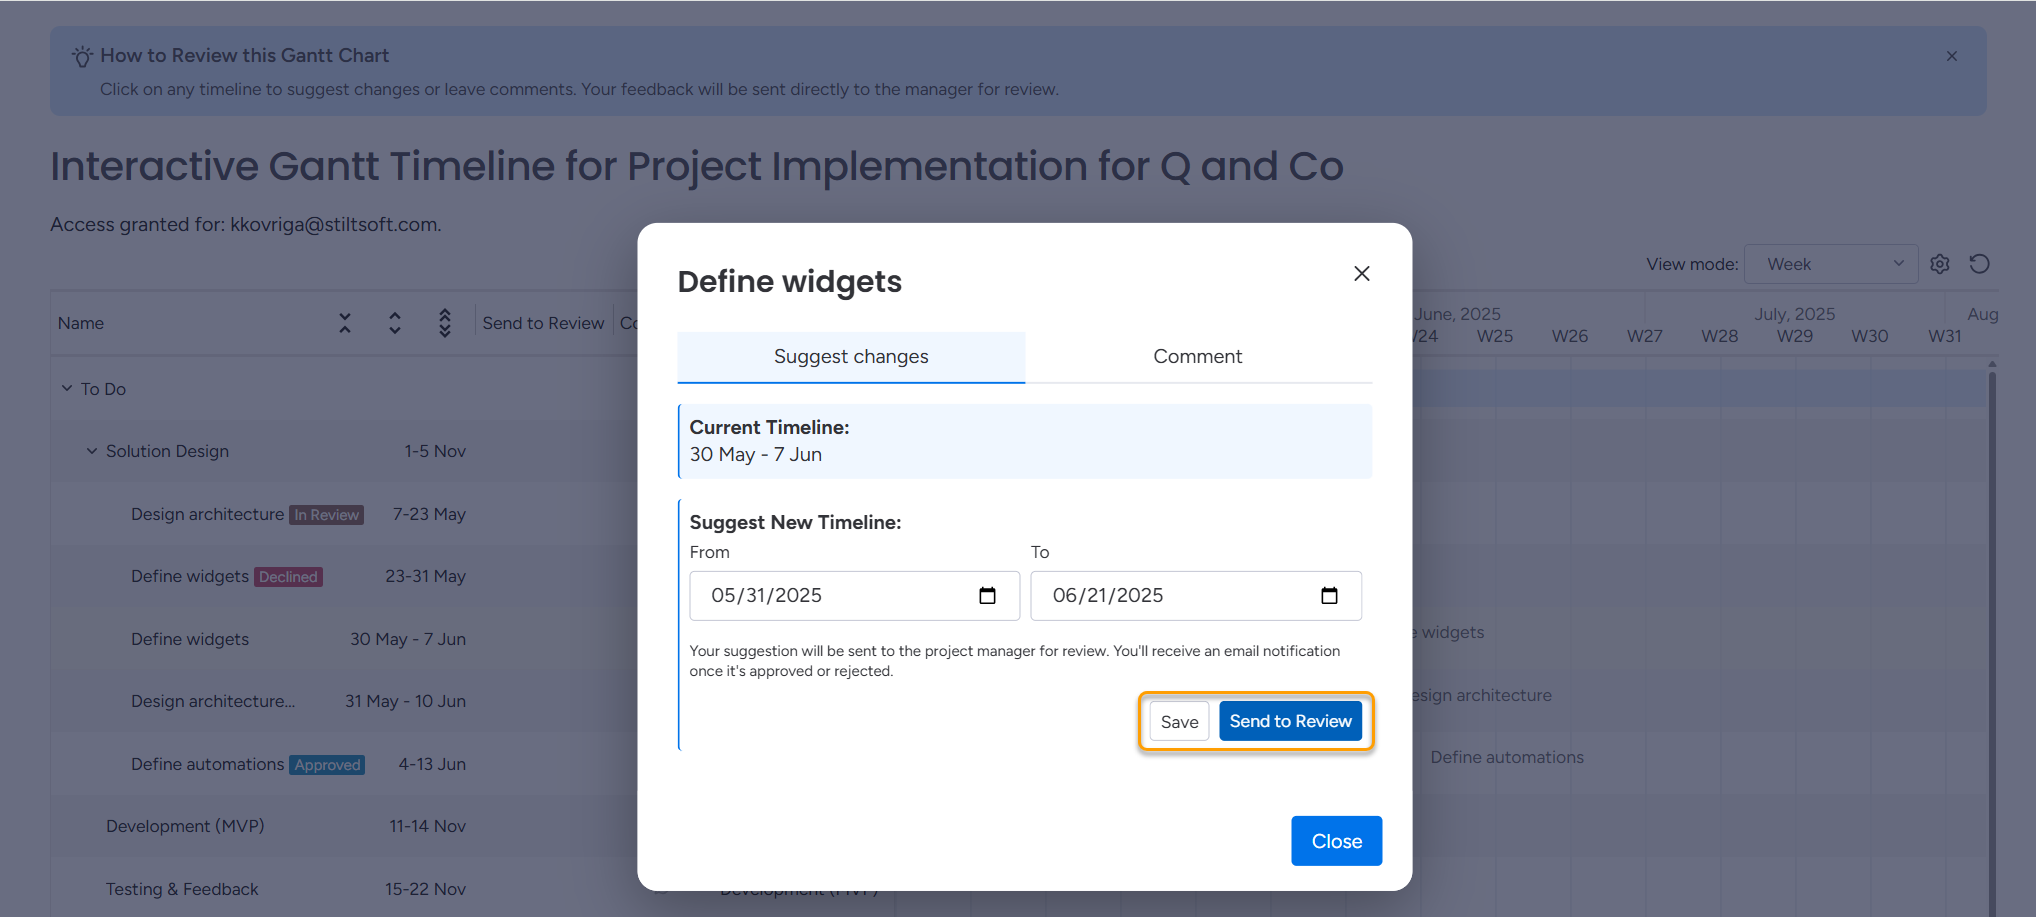Open the View mode Week dropdown

pos(1830,264)
